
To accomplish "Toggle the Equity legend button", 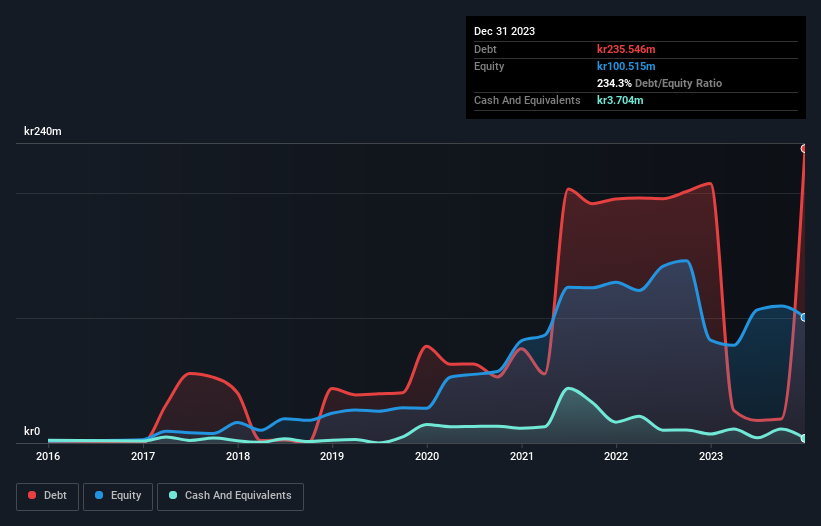I will coord(118,496).
